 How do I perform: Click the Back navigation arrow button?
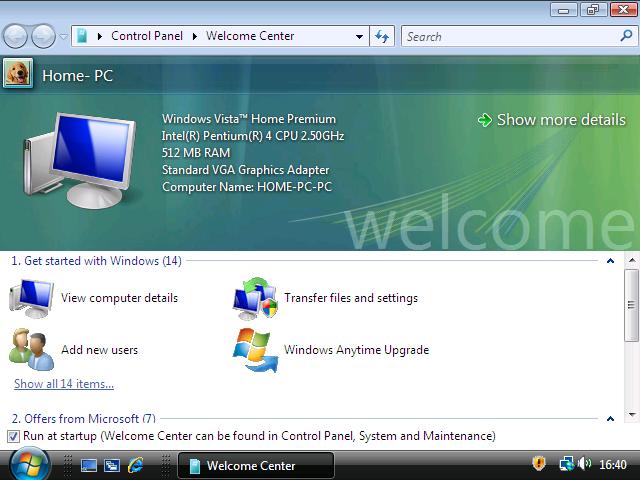click(x=15, y=36)
